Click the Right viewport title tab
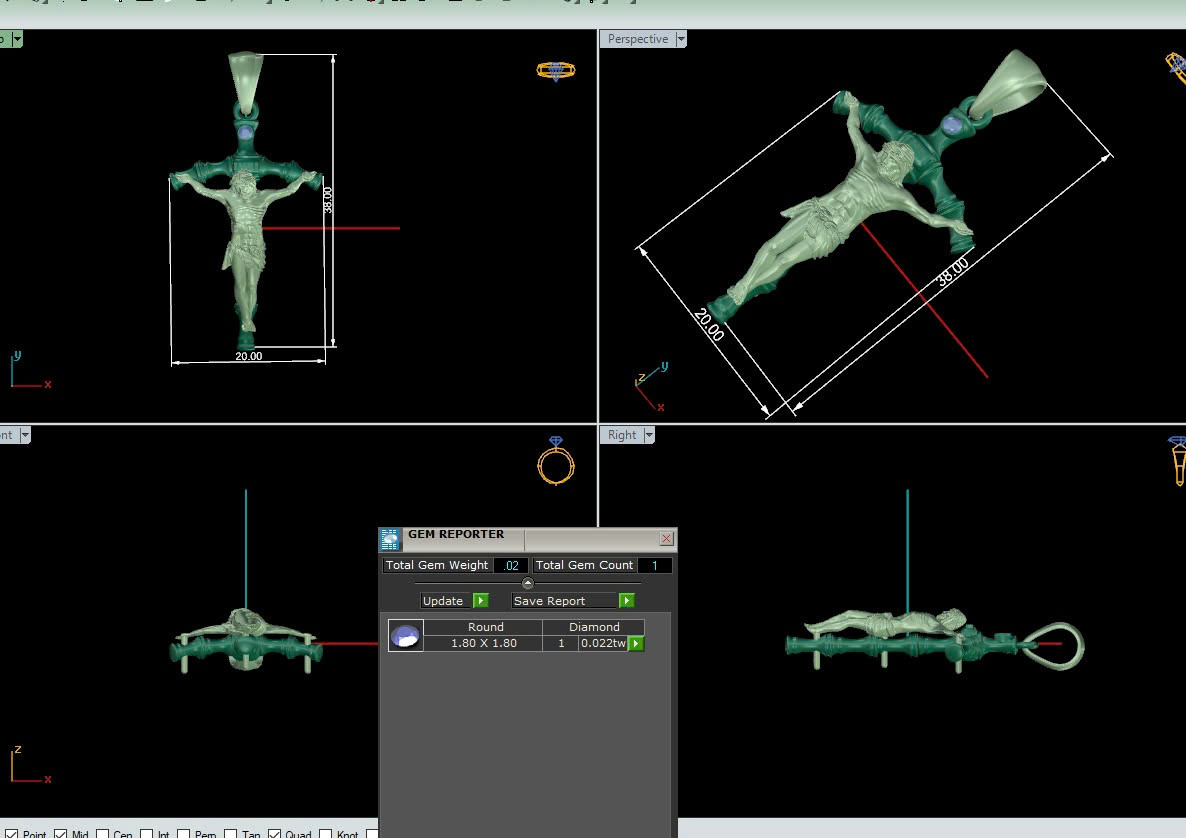1186x838 pixels. (621, 435)
